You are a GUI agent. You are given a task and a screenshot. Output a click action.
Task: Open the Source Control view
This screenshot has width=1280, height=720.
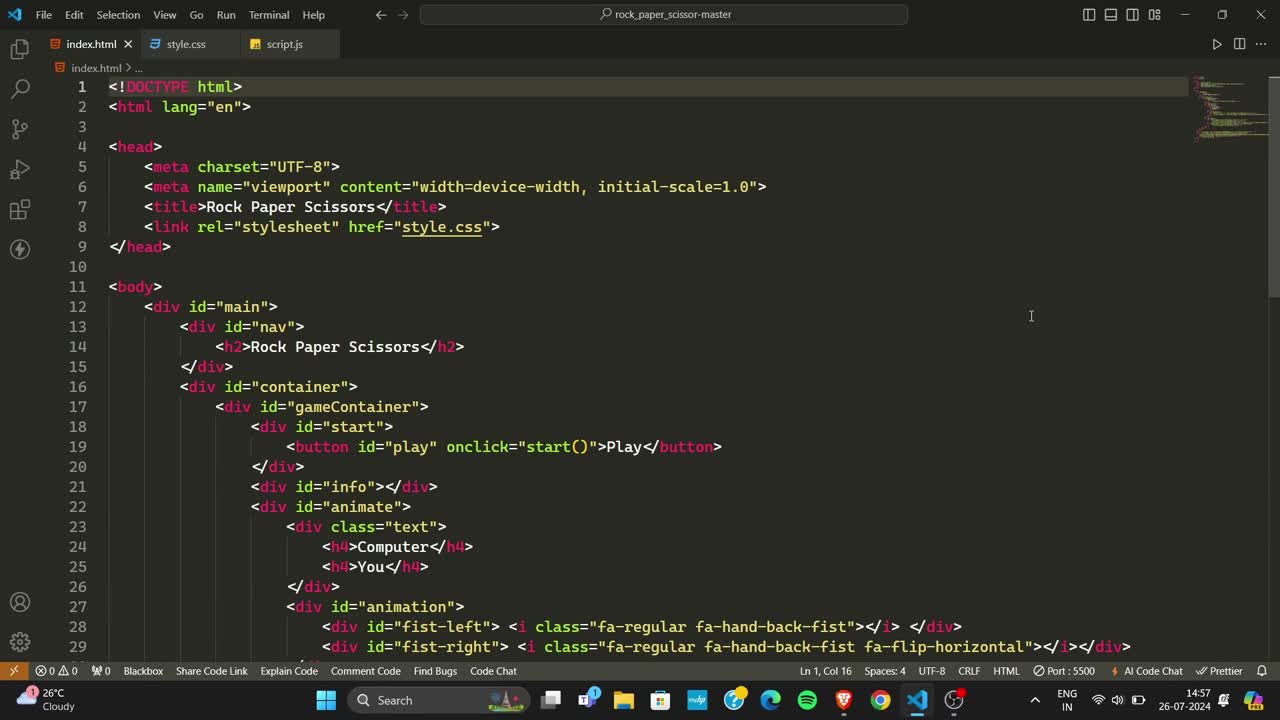pyautogui.click(x=20, y=129)
